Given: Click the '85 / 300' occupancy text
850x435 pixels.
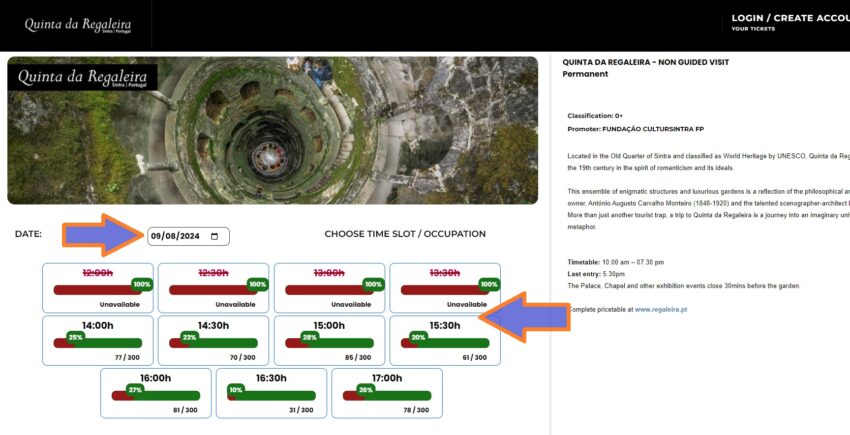Looking at the screenshot, I should [x=358, y=357].
